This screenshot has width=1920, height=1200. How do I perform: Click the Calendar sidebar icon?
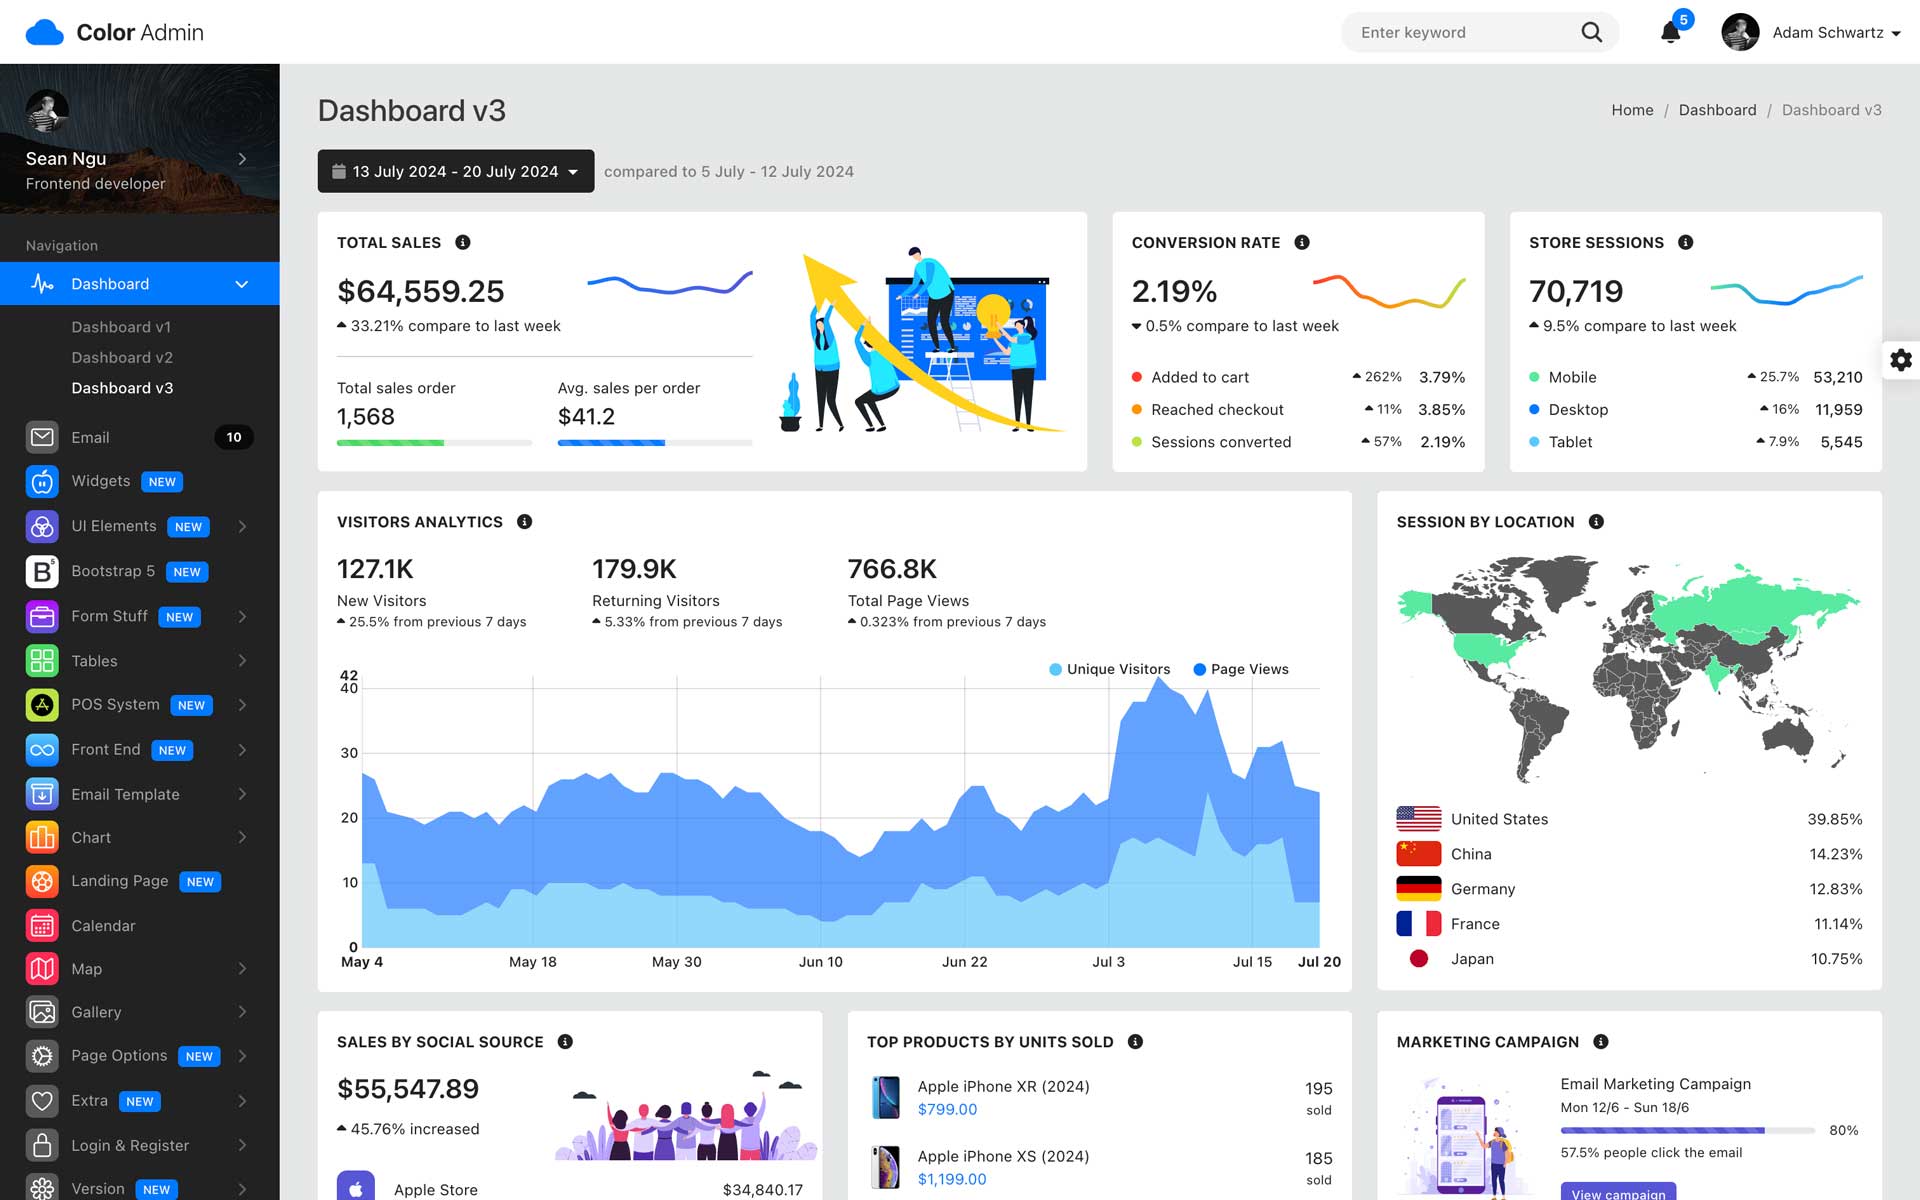point(42,926)
